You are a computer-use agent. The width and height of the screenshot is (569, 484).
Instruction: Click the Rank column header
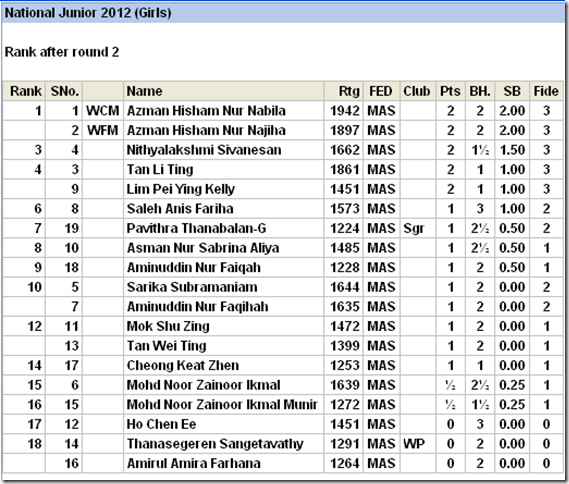click(24, 91)
